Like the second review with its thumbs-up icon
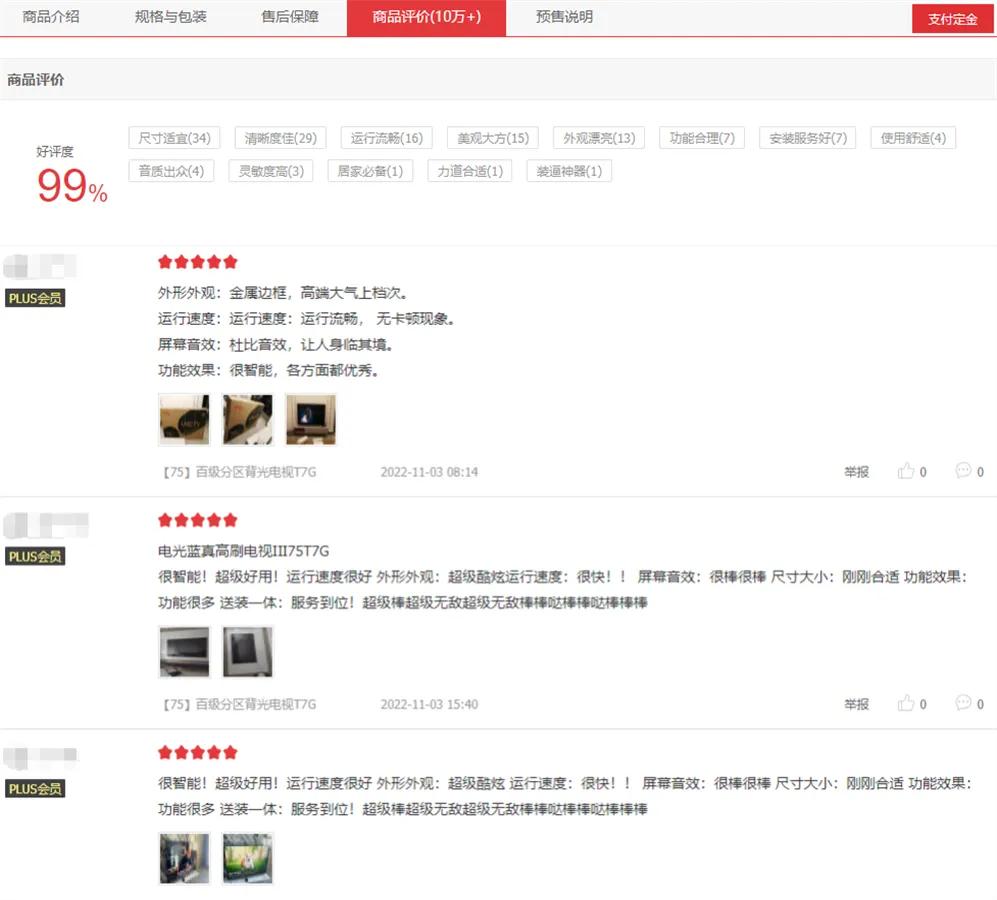This screenshot has width=997, height=900. pos(908,703)
